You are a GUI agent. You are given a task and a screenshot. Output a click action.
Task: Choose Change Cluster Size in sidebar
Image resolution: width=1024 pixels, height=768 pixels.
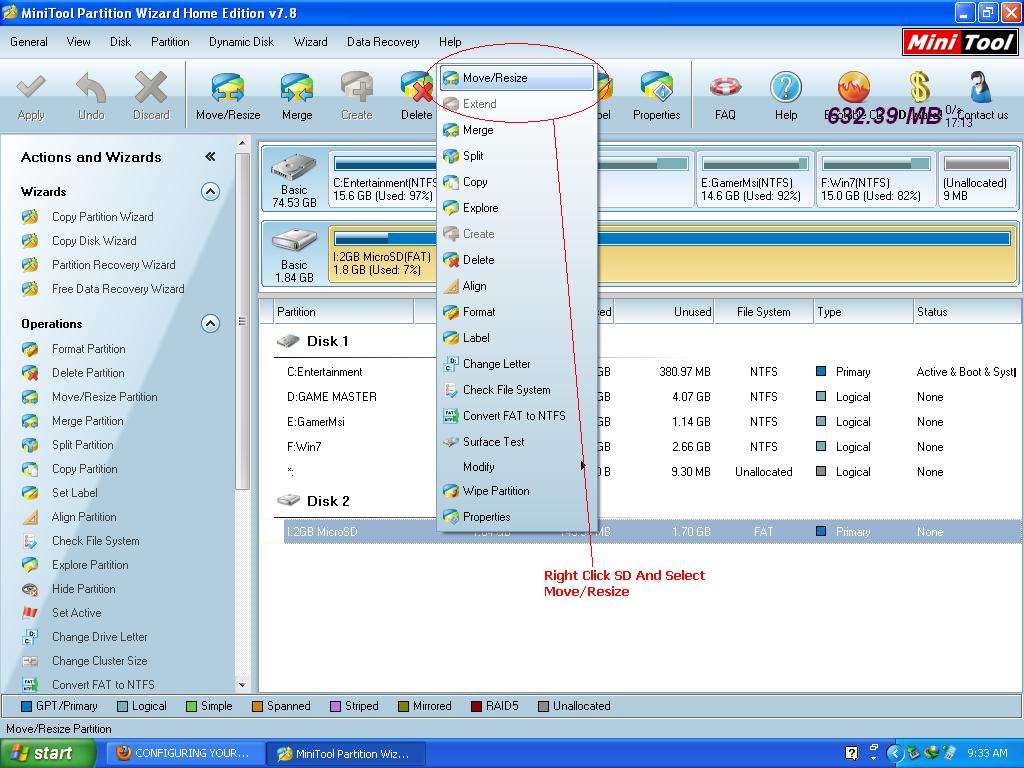click(x=99, y=661)
